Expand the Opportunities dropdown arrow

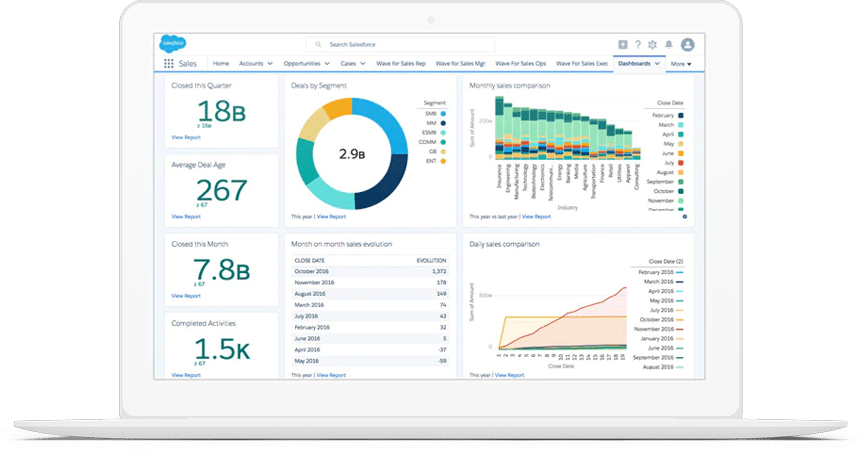(327, 64)
